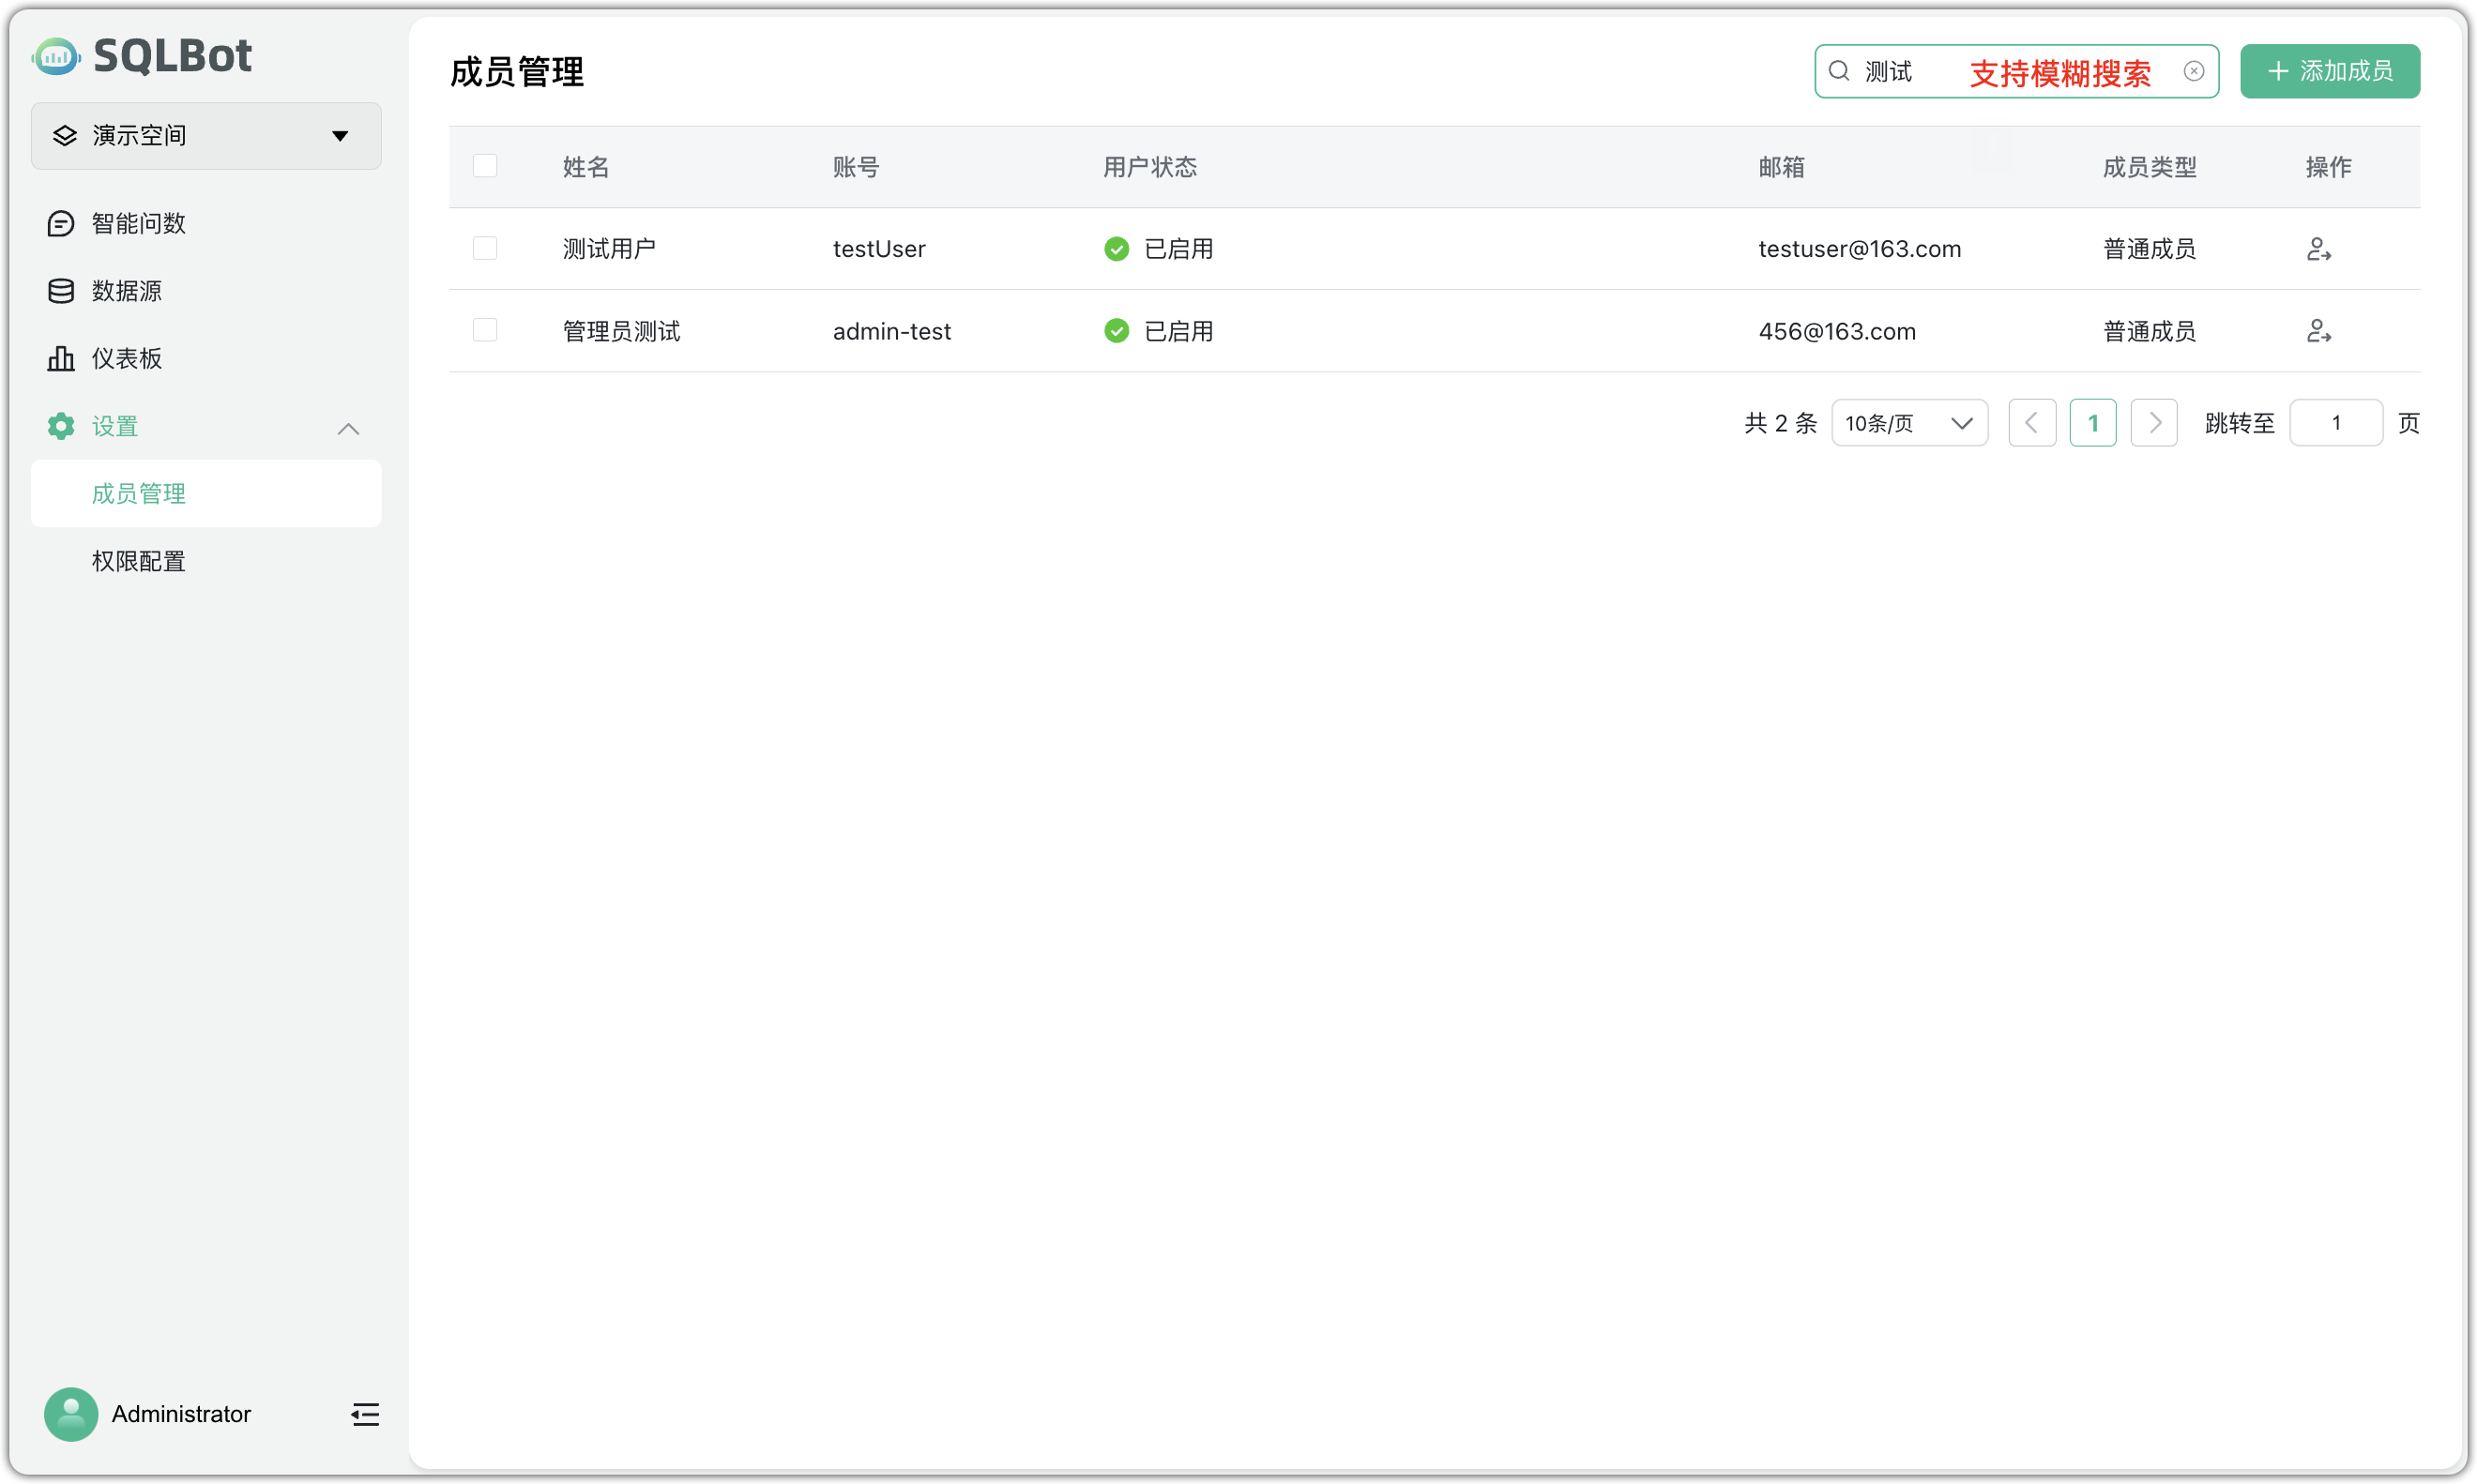Go to next page with the arrow button
Image resolution: width=2477 pixels, height=1484 pixels.
click(2154, 422)
